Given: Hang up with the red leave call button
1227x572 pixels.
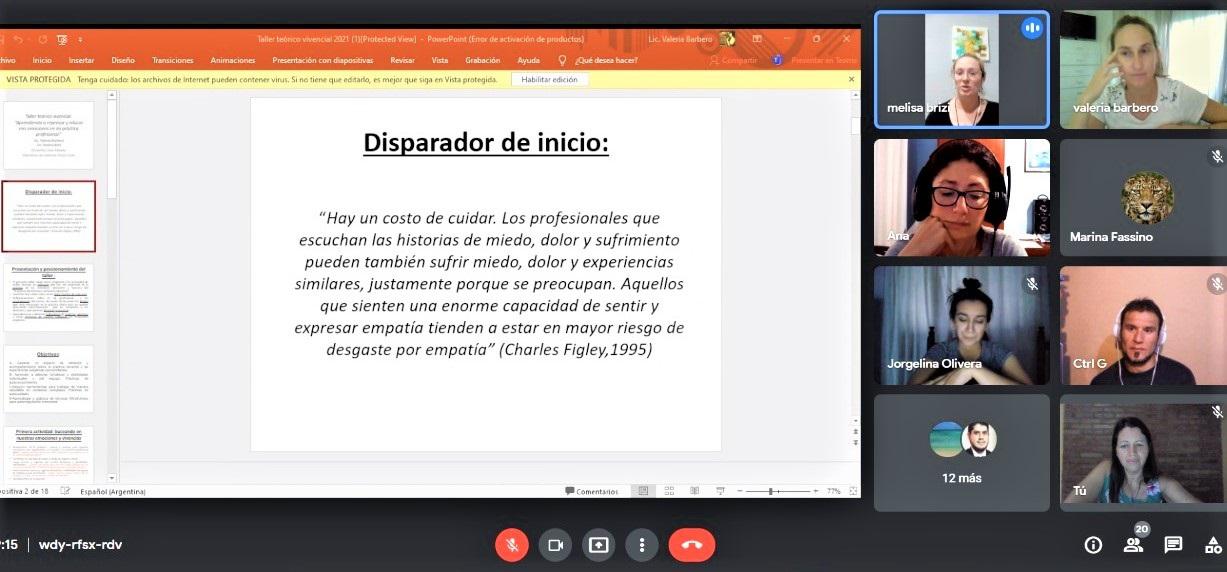Looking at the screenshot, I should click(692, 545).
